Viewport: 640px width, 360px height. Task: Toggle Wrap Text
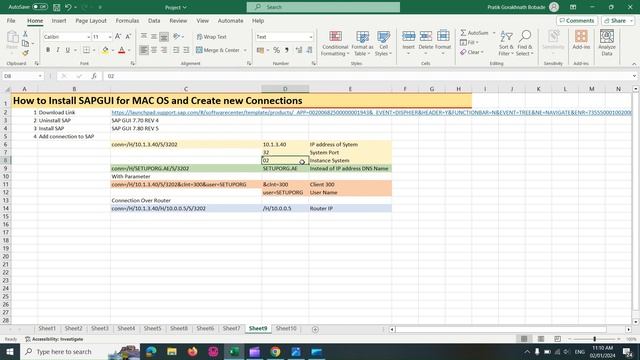tap(211, 37)
